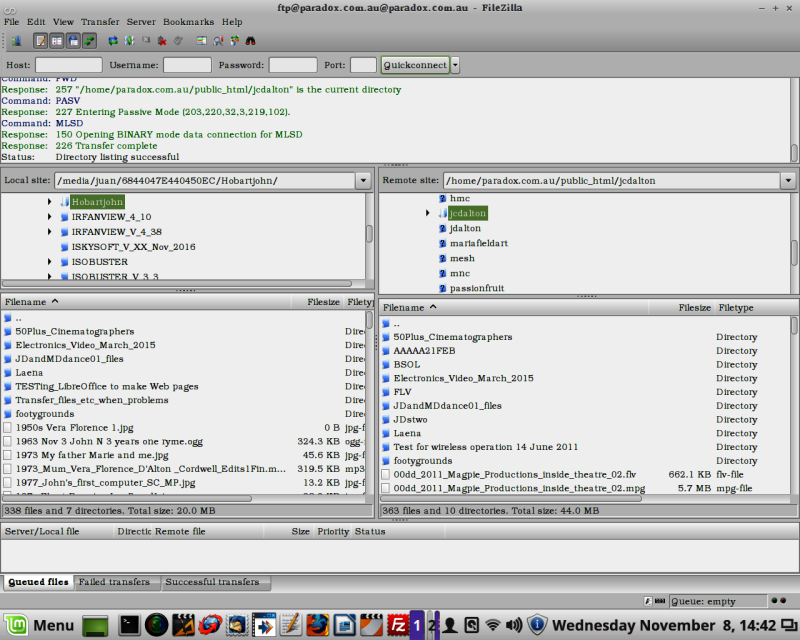
Task: Sort the remote list by Filetype header
Action: point(756,308)
